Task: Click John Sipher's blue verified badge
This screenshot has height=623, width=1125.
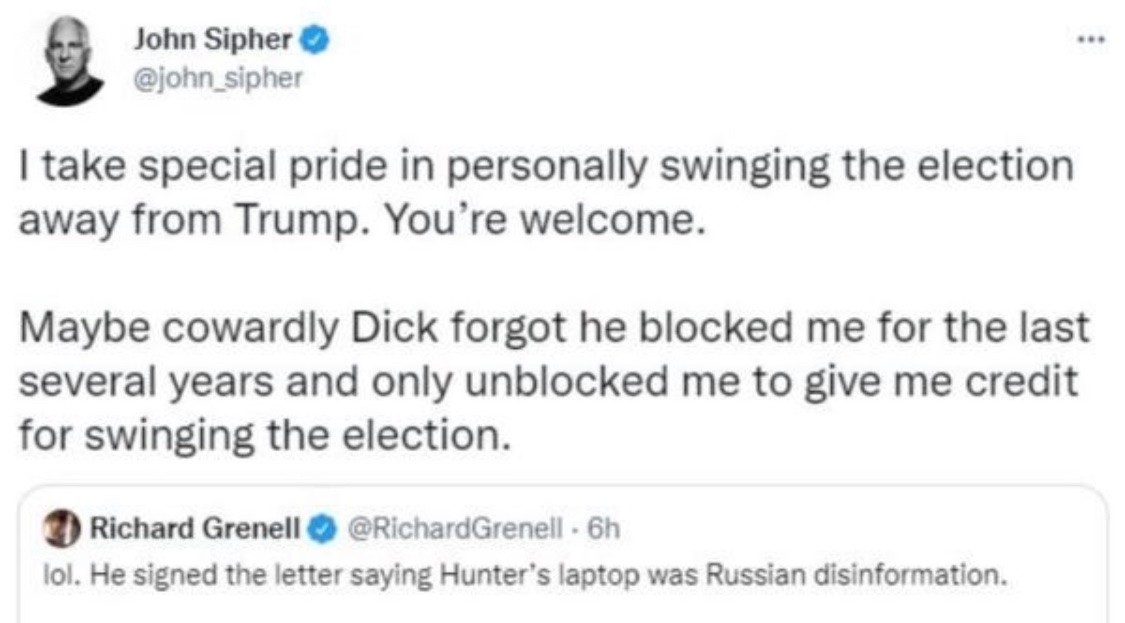Action: 317,42
